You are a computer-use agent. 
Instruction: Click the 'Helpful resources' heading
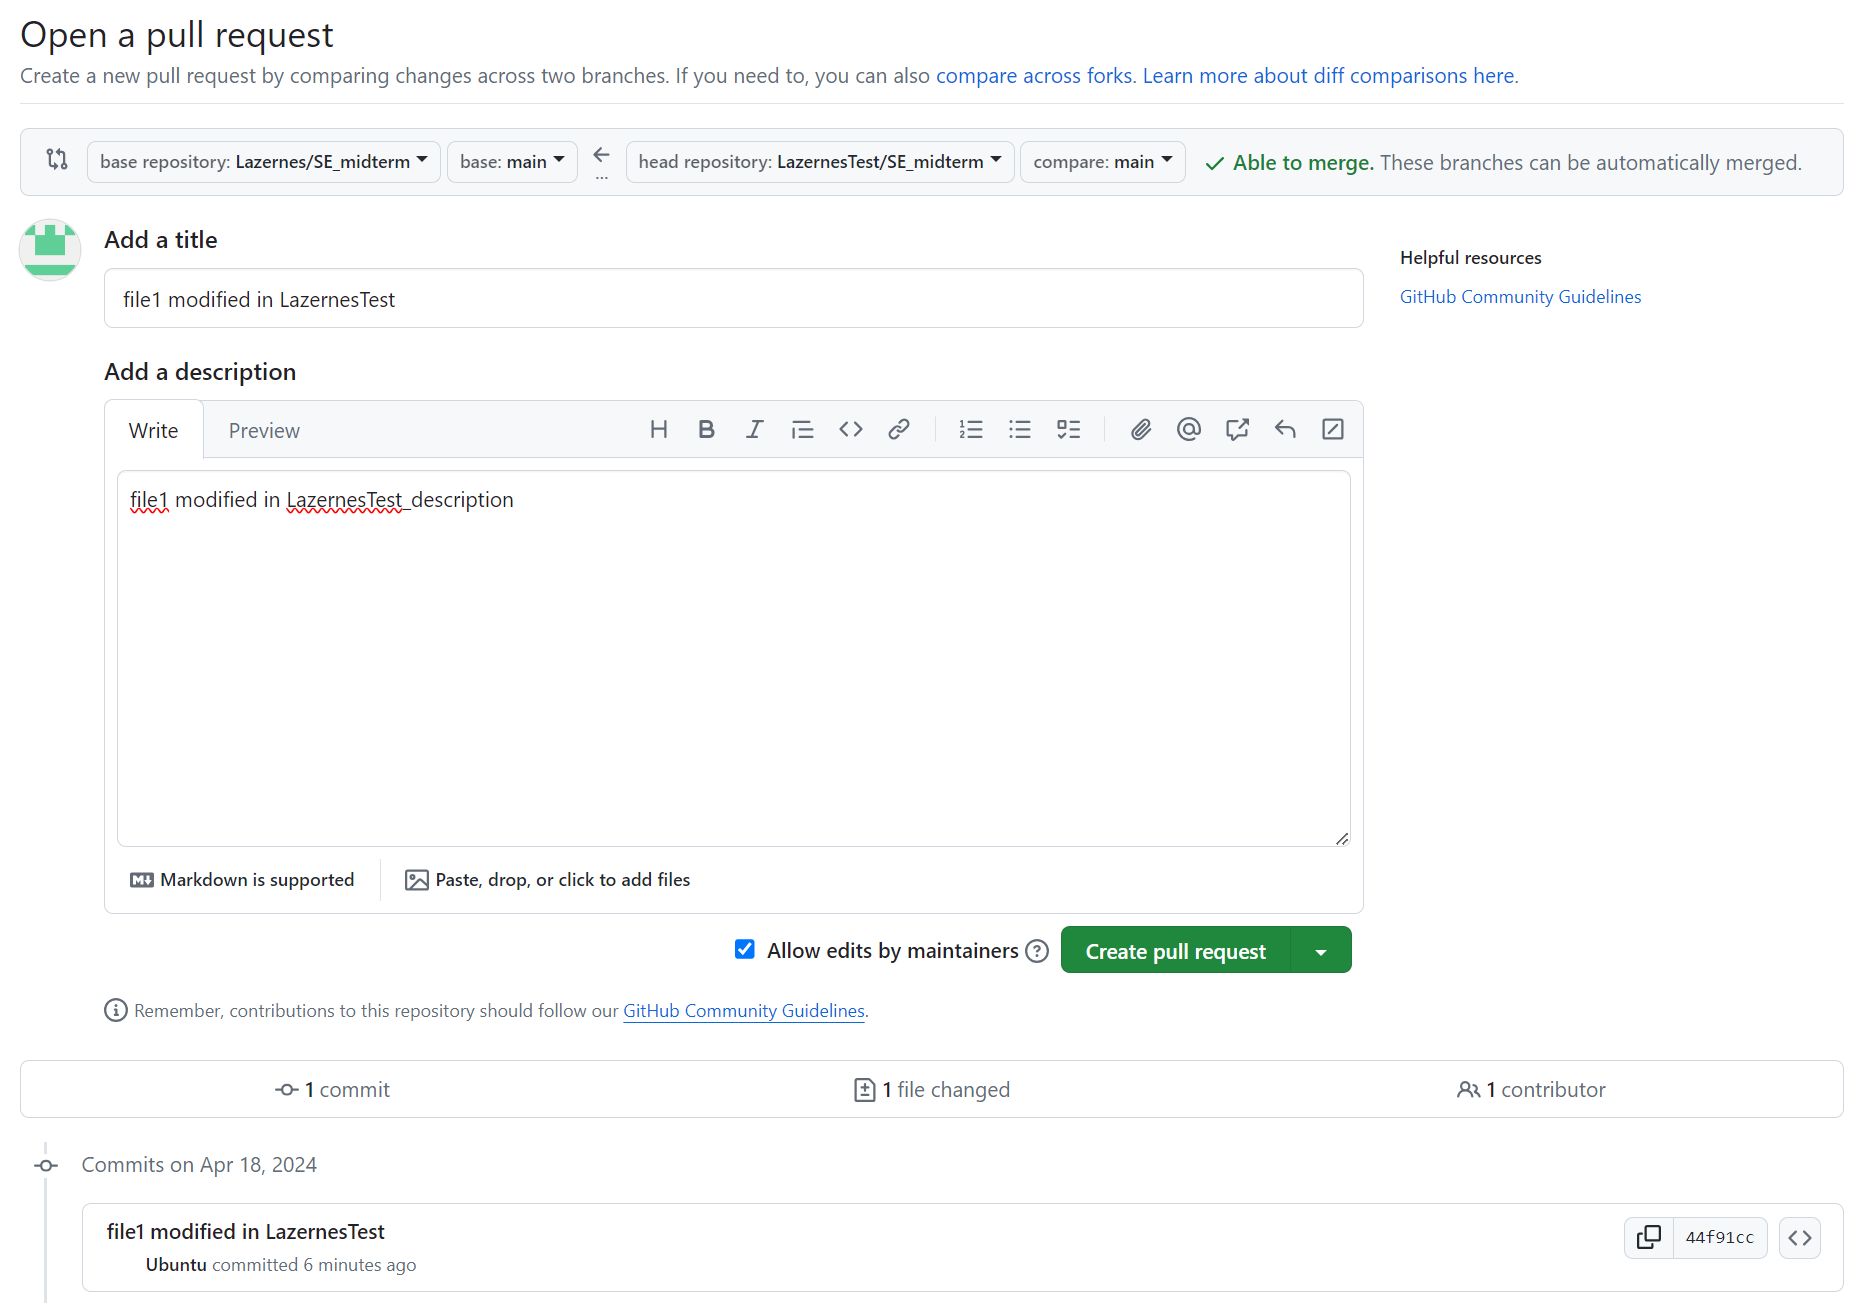click(x=1471, y=258)
